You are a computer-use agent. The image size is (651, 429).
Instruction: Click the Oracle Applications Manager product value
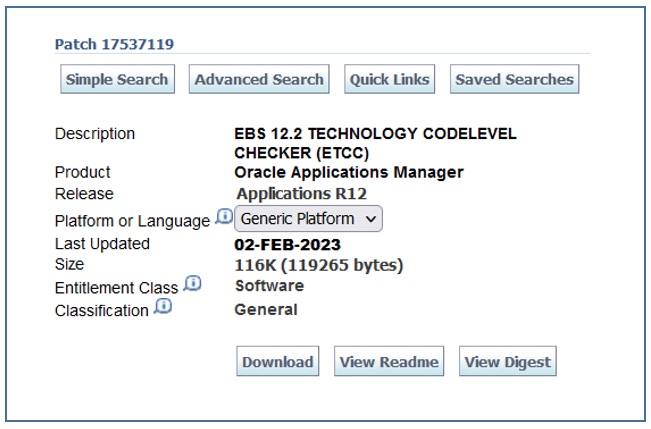tap(349, 172)
